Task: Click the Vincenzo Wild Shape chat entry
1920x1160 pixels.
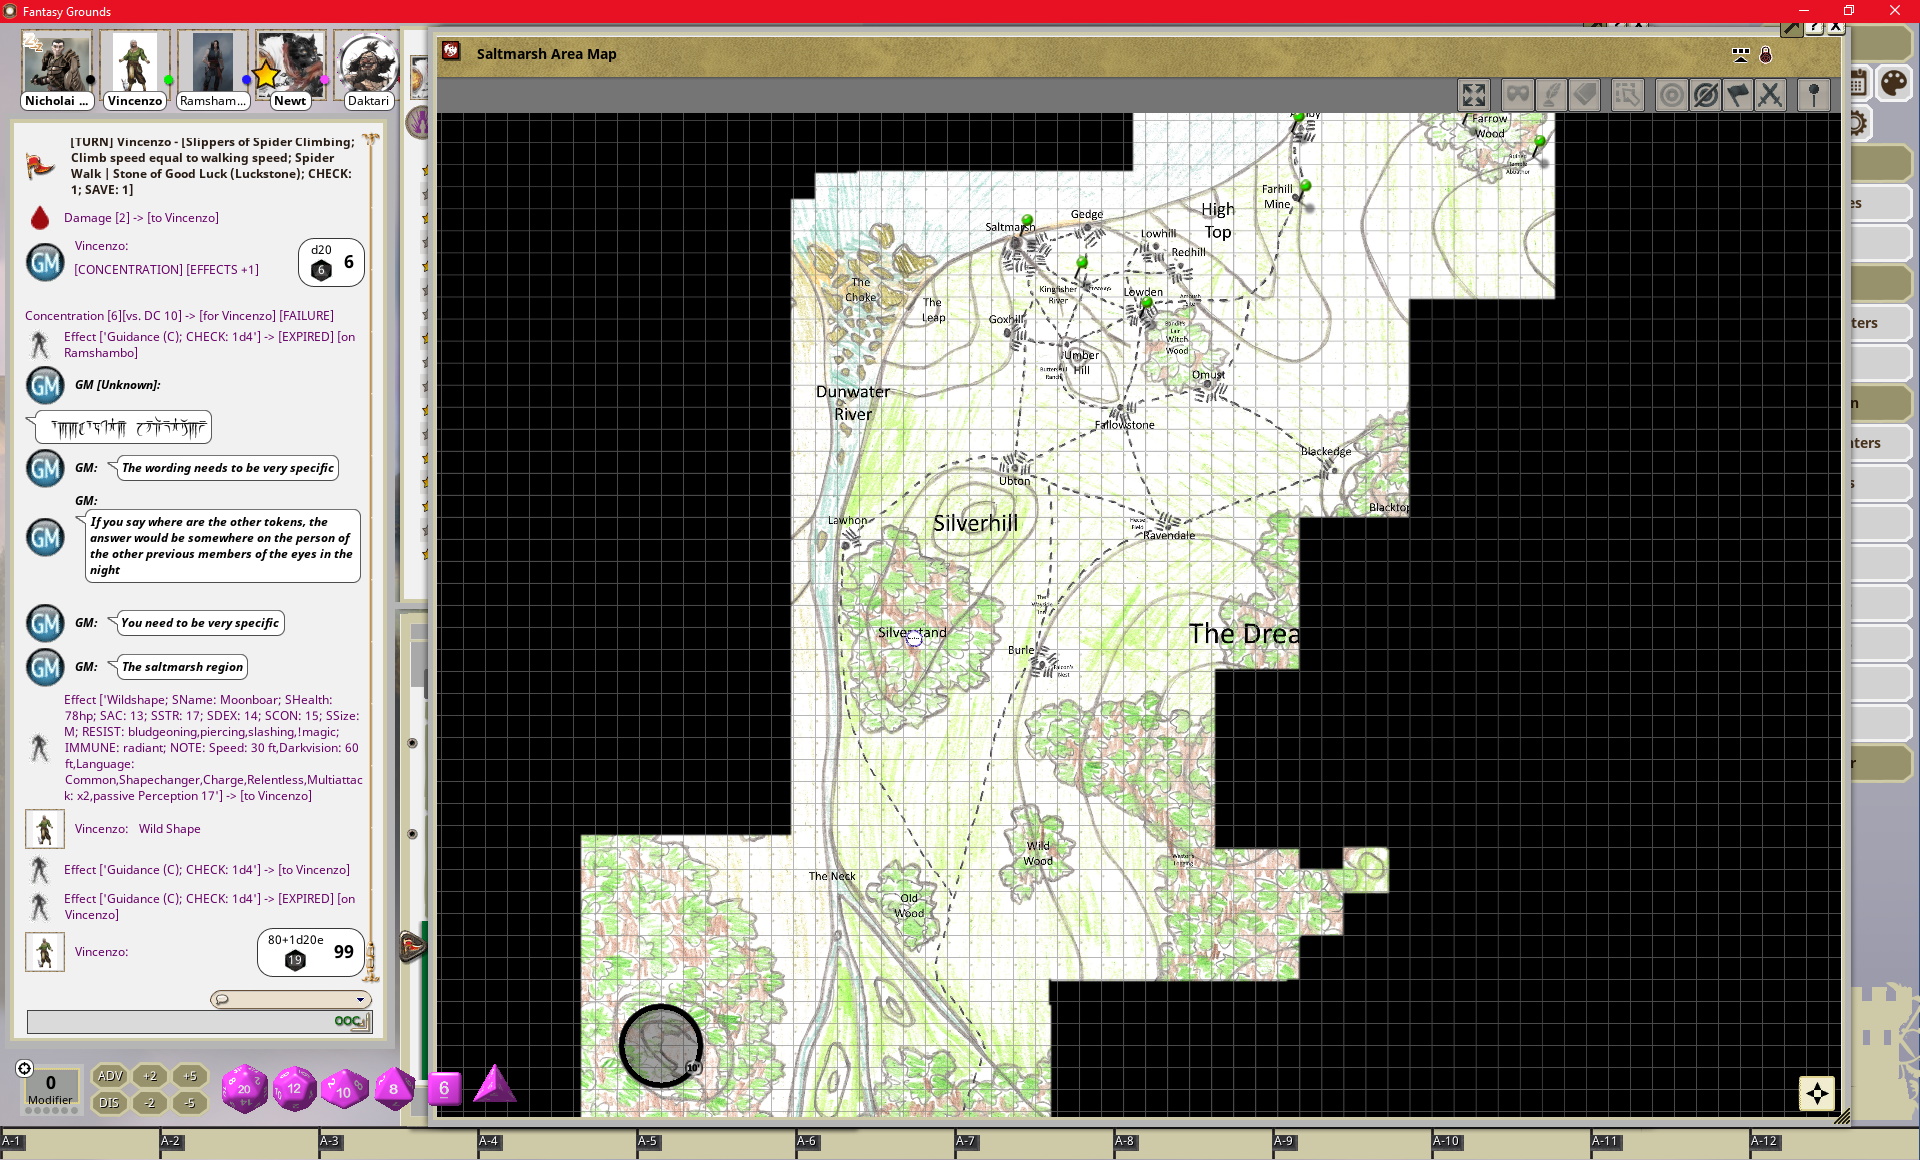Action: [137, 829]
